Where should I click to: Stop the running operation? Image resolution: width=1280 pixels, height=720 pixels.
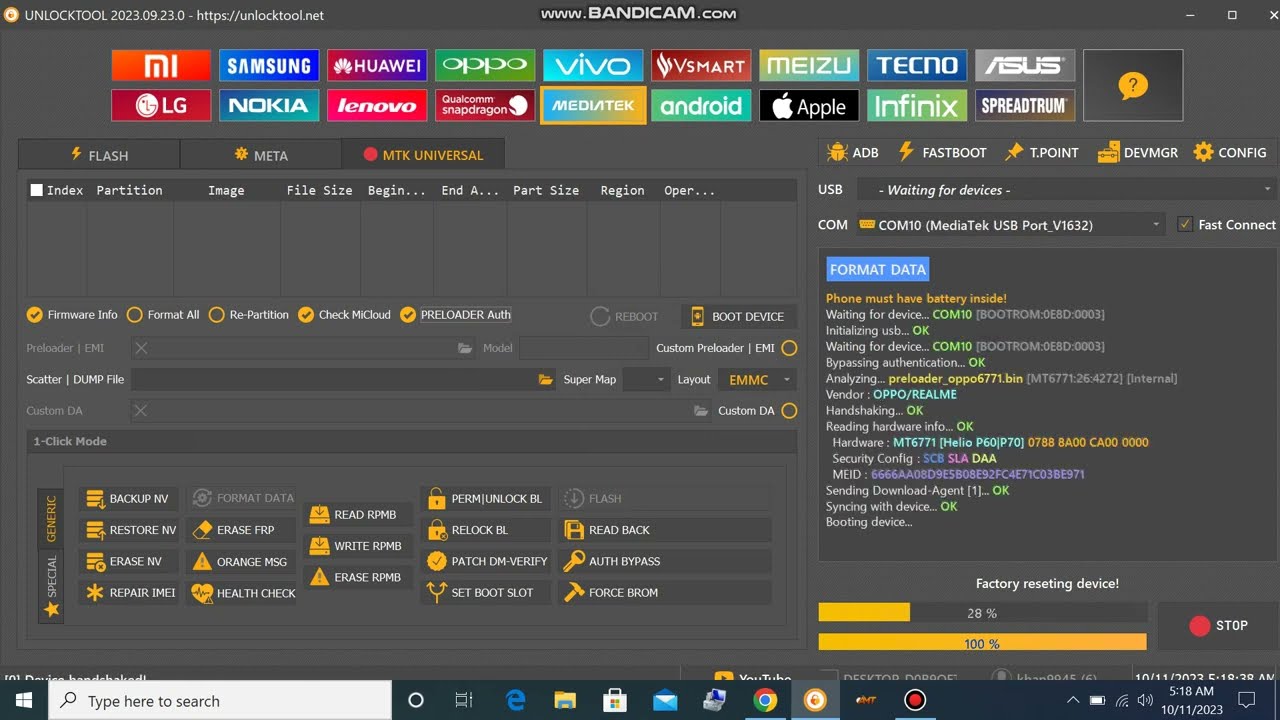(1217, 626)
